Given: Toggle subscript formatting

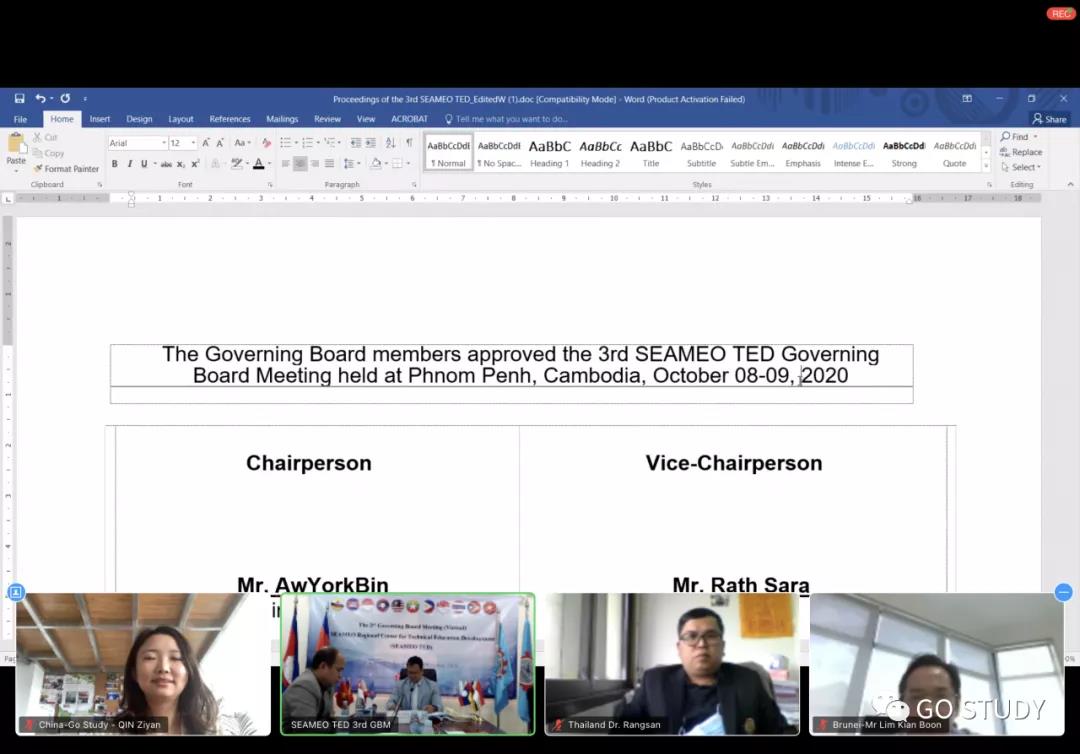Looking at the screenshot, I should tap(180, 164).
